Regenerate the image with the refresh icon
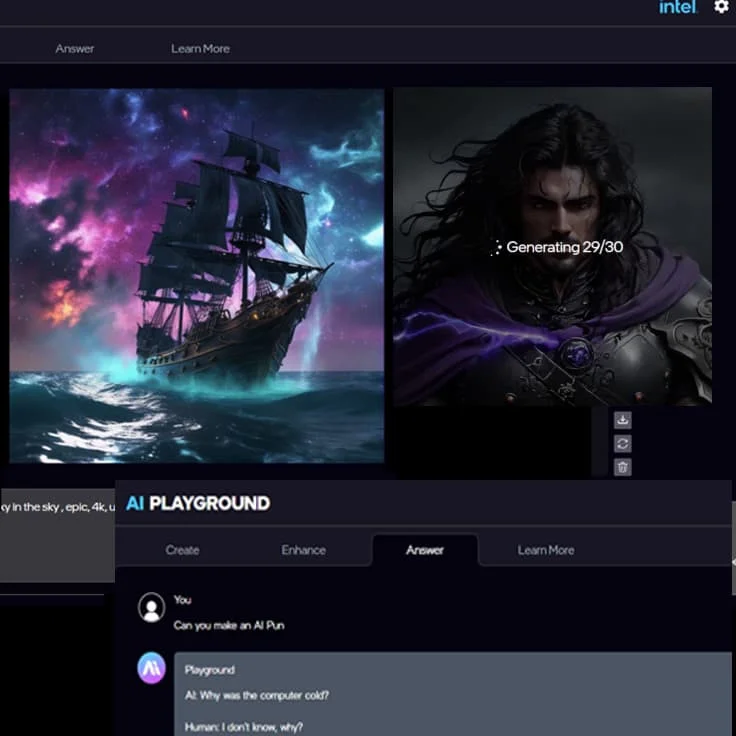This screenshot has width=736, height=736. [622, 443]
